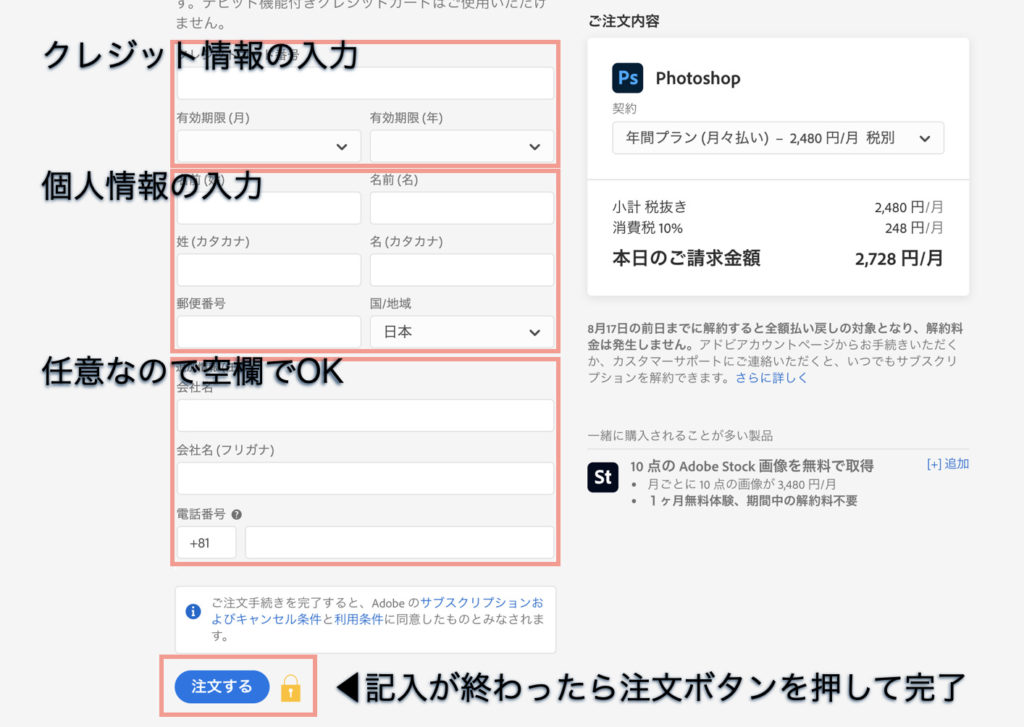This screenshot has height=727, width=1024.
Task: Click the phone number help question icon
Action: [x=236, y=515]
